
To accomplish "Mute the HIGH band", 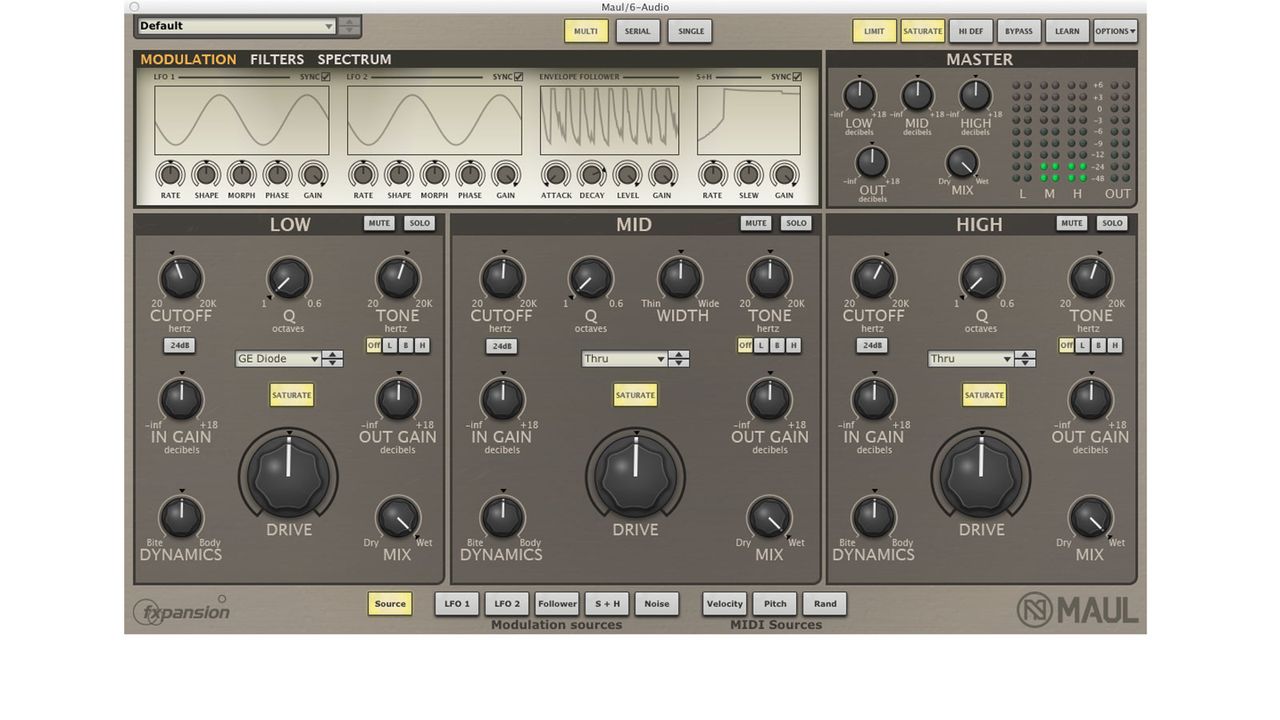I will pos(1072,224).
